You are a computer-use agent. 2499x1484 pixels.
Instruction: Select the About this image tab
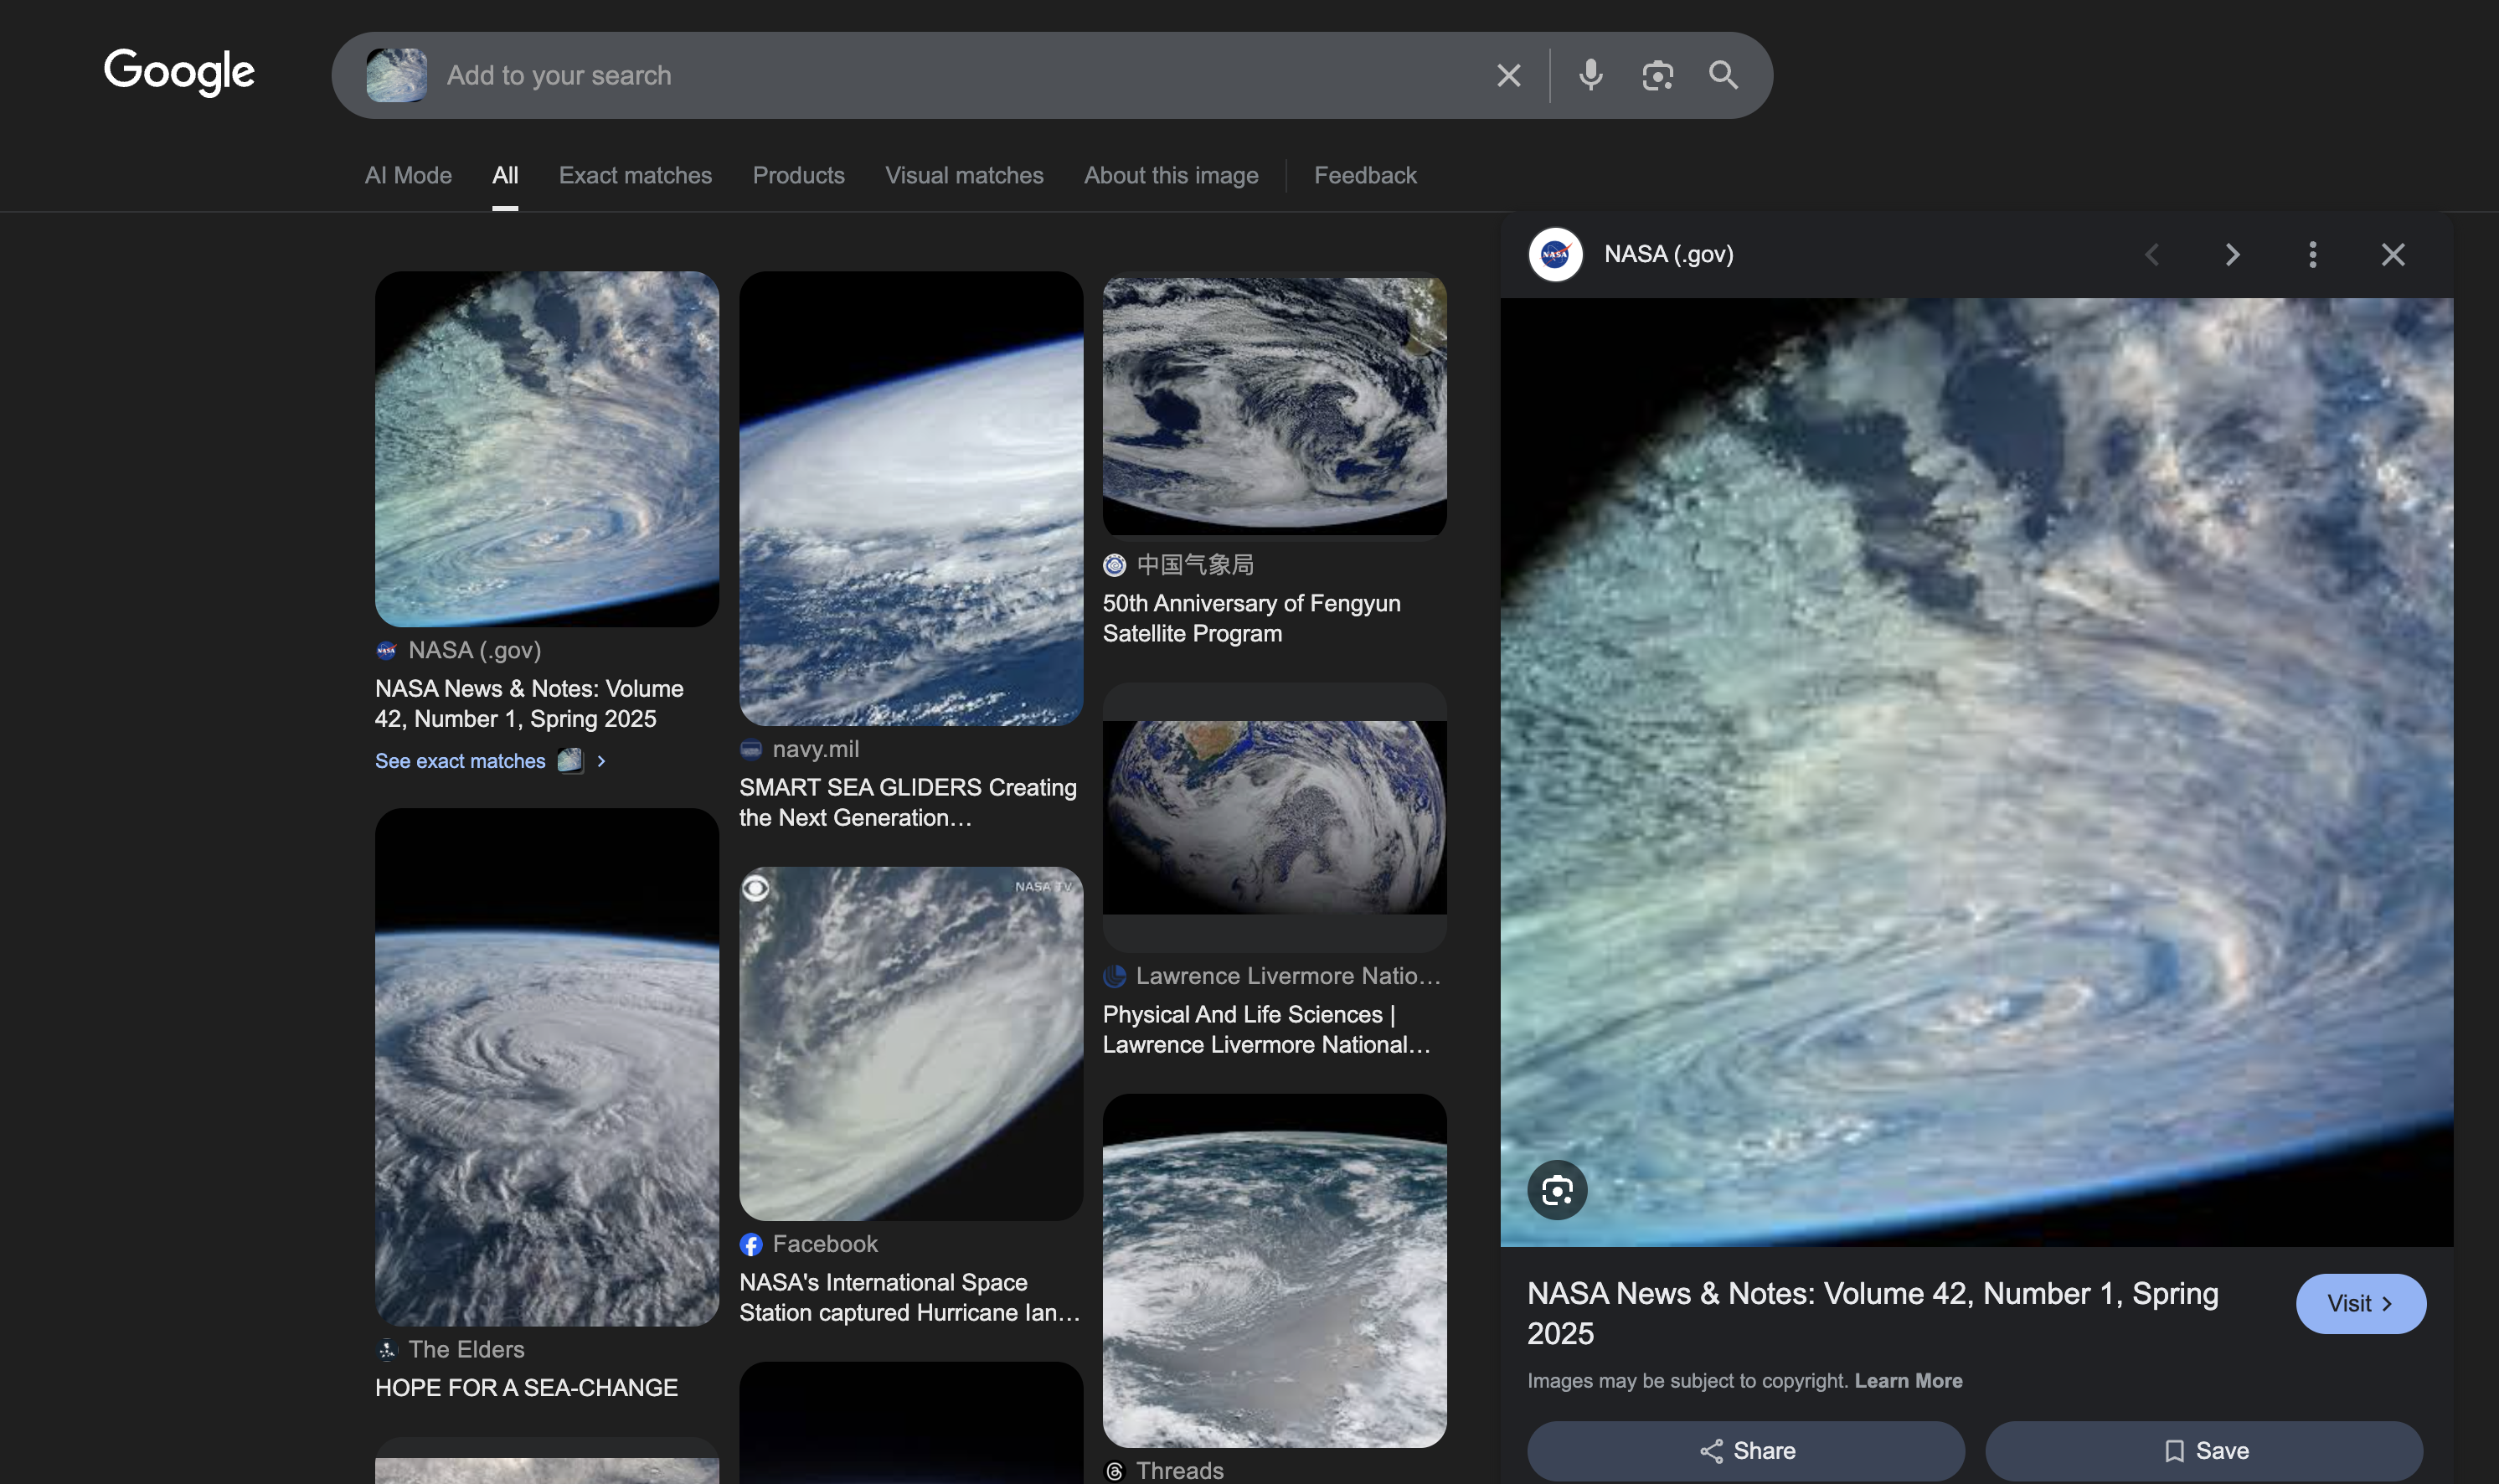click(1170, 175)
